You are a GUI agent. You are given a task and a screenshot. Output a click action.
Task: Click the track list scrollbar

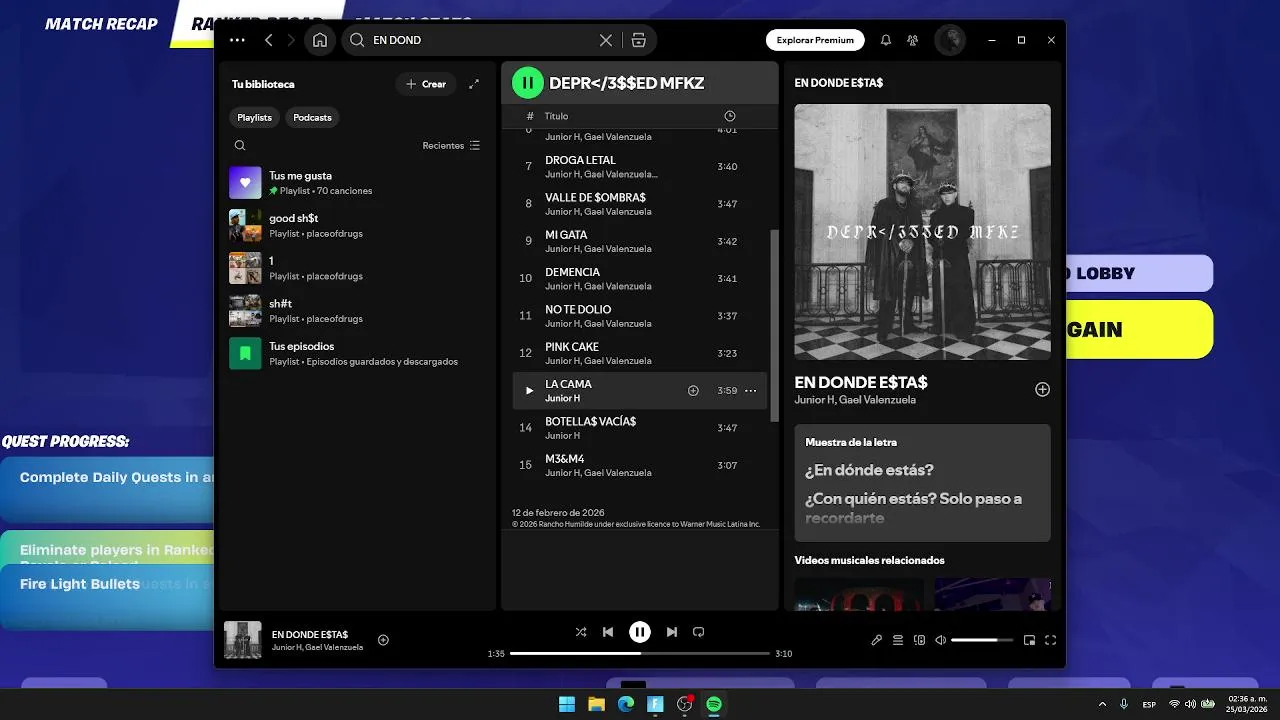click(774, 325)
